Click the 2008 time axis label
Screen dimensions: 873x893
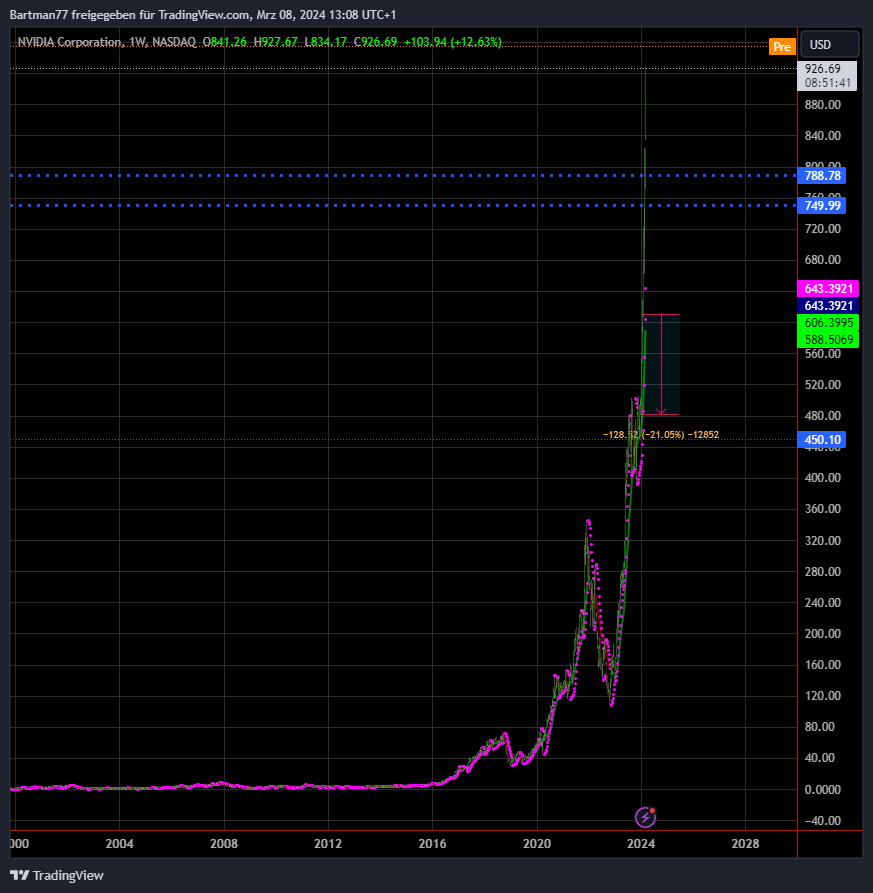click(224, 844)
